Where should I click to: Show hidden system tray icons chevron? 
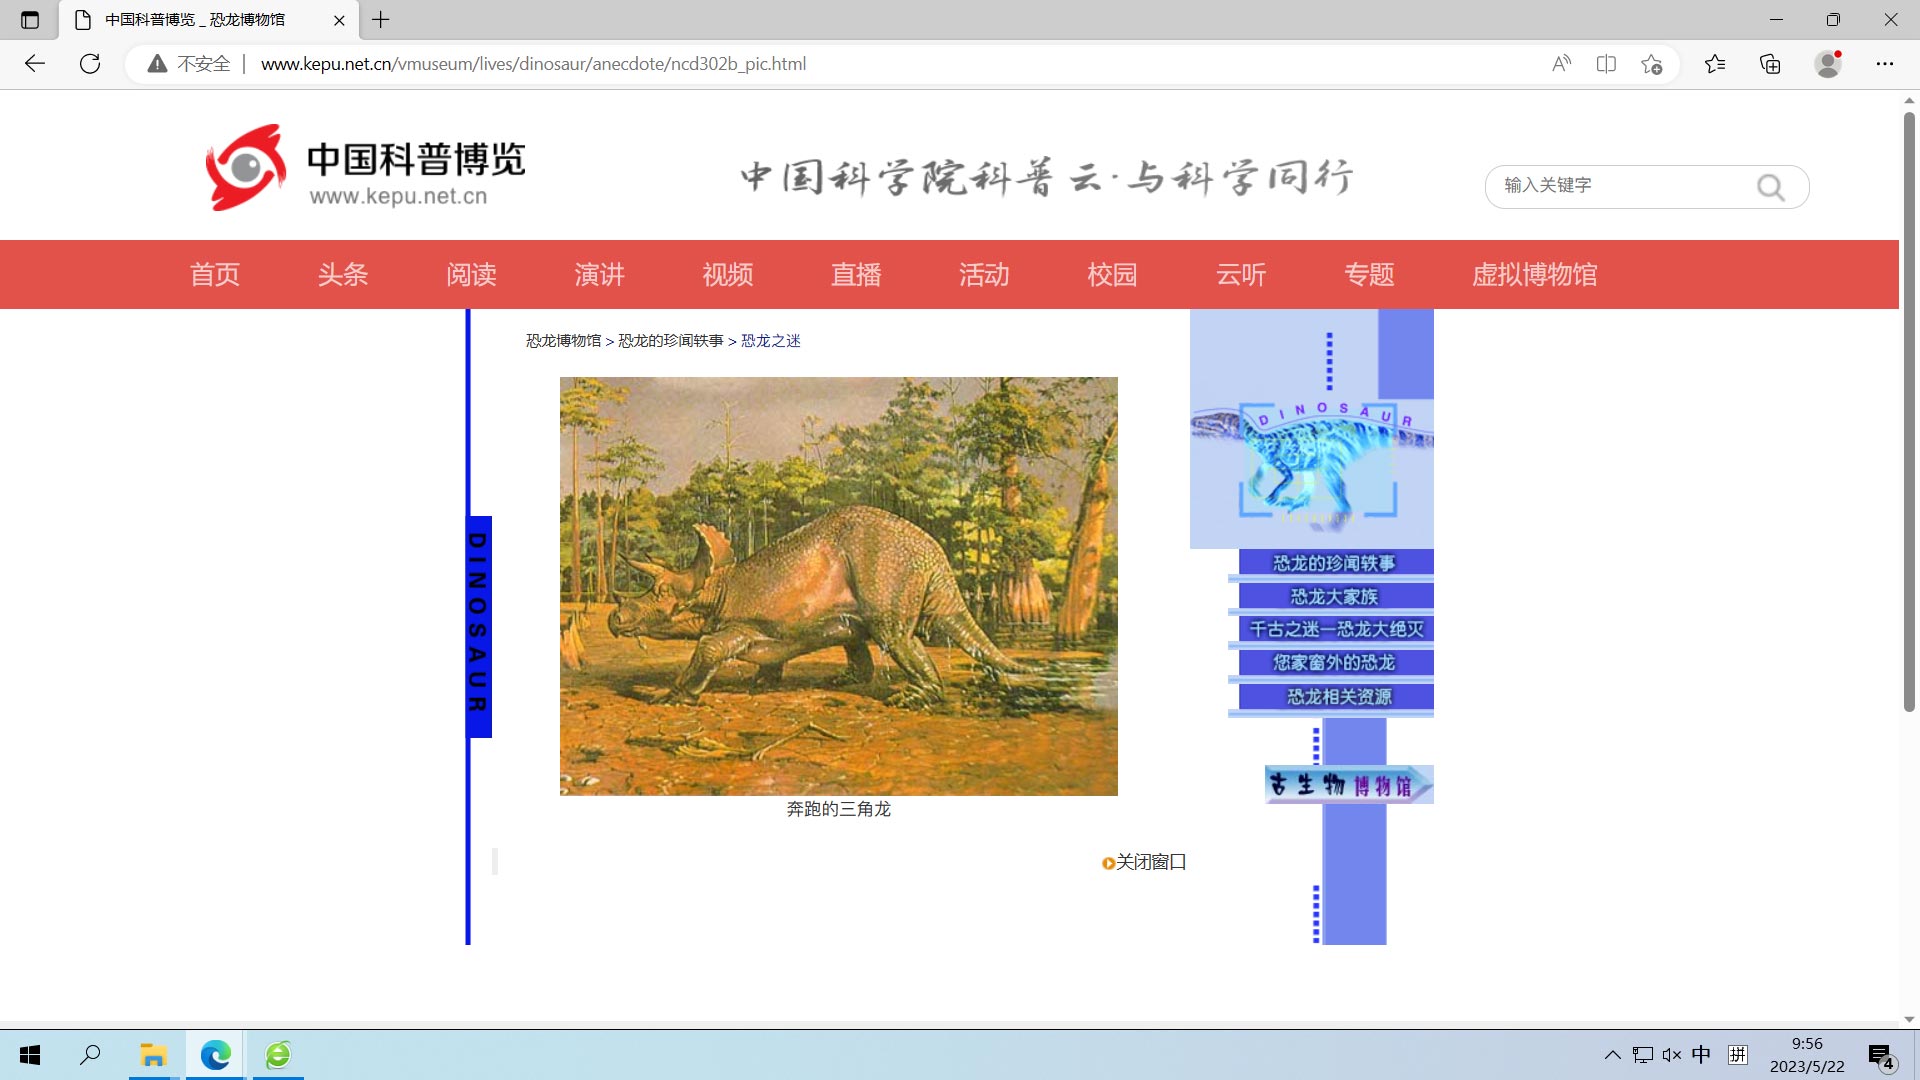[x=1612, y=1055]
